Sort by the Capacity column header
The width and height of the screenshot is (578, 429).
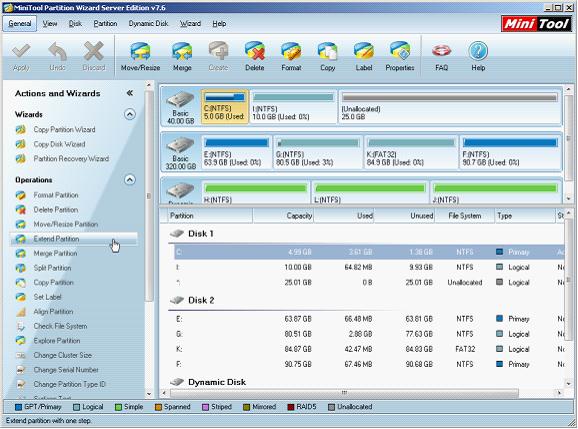tap(283, 216)
